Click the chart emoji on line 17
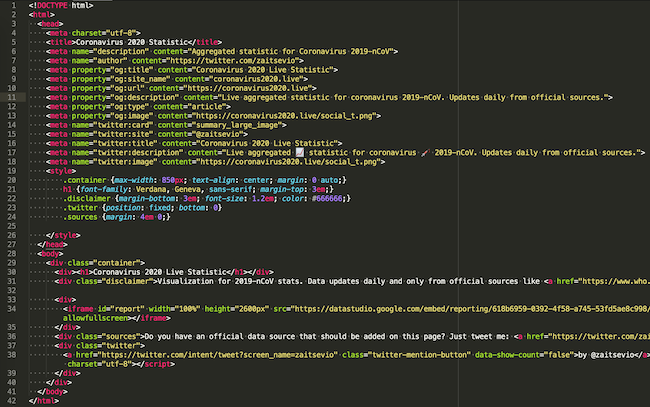 click(300, 153)
